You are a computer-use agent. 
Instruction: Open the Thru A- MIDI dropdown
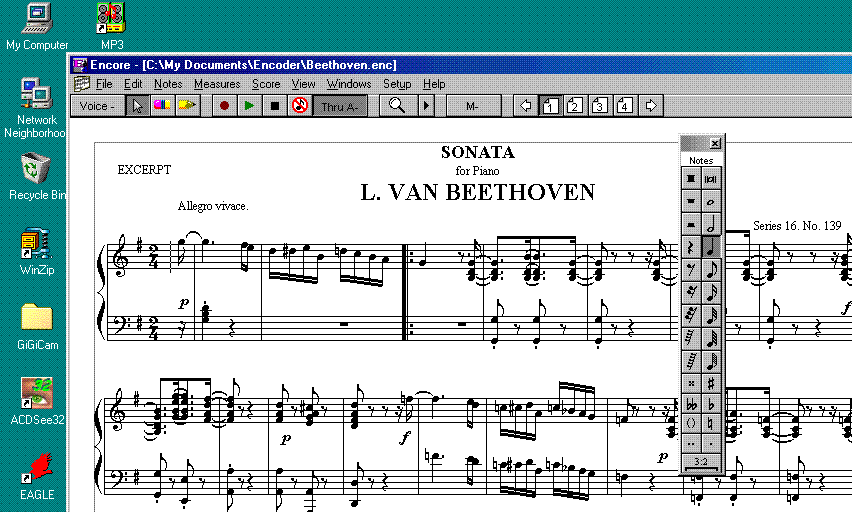(x=340, y=105)
